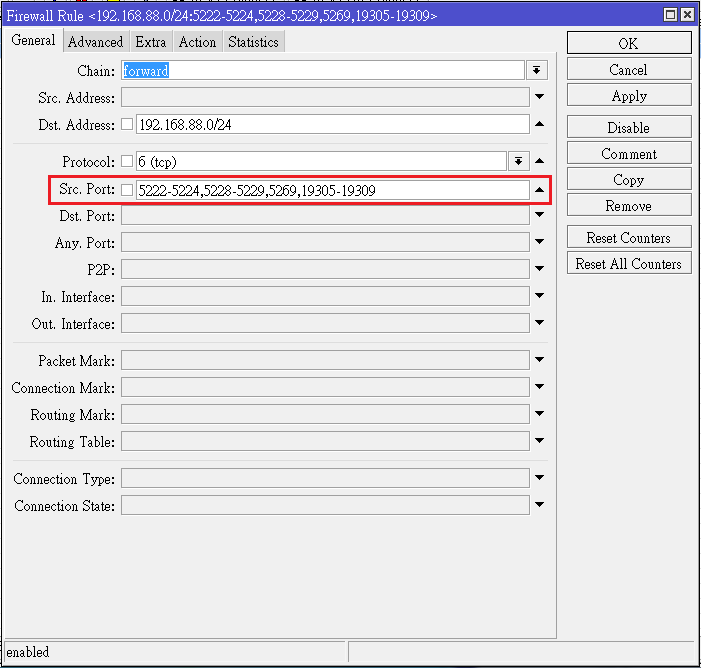Toggle the Src. Port invert checkbox
Image resolution: width=701 pixels, height=668 pixels.
pyautogui.click(x=127, y=190)
